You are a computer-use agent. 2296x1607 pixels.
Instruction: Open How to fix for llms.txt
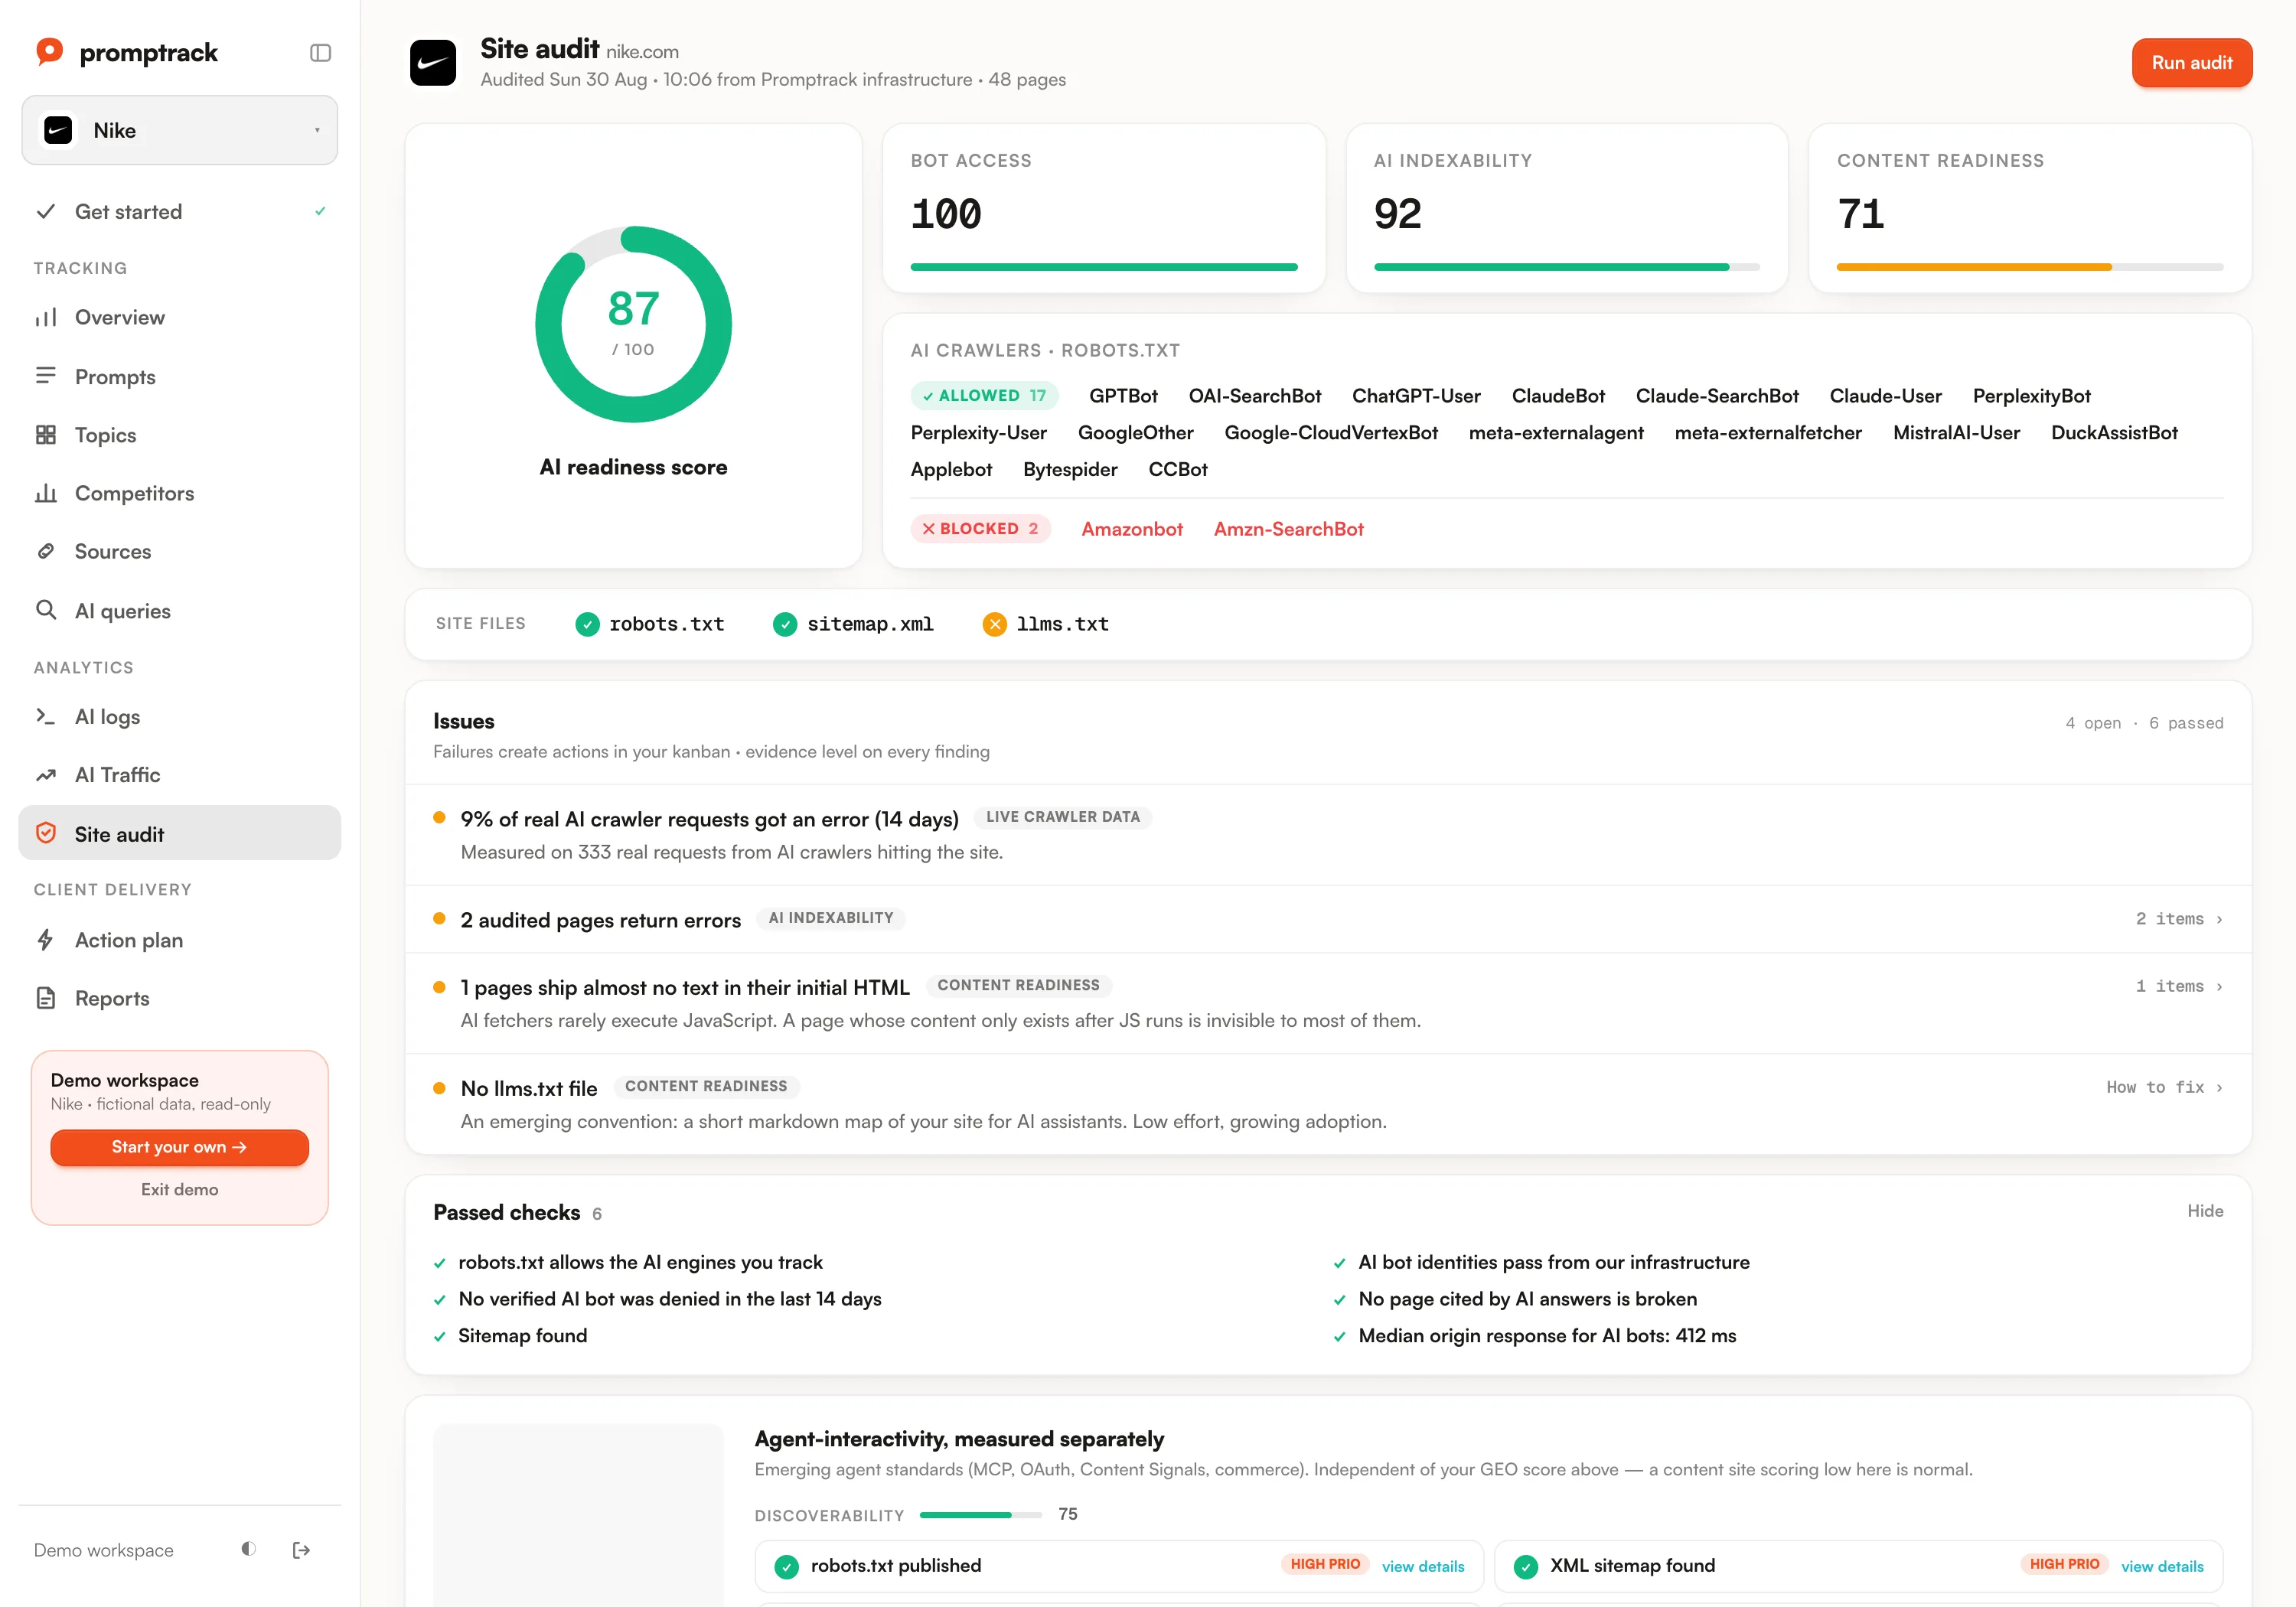pos(2164,1087)
